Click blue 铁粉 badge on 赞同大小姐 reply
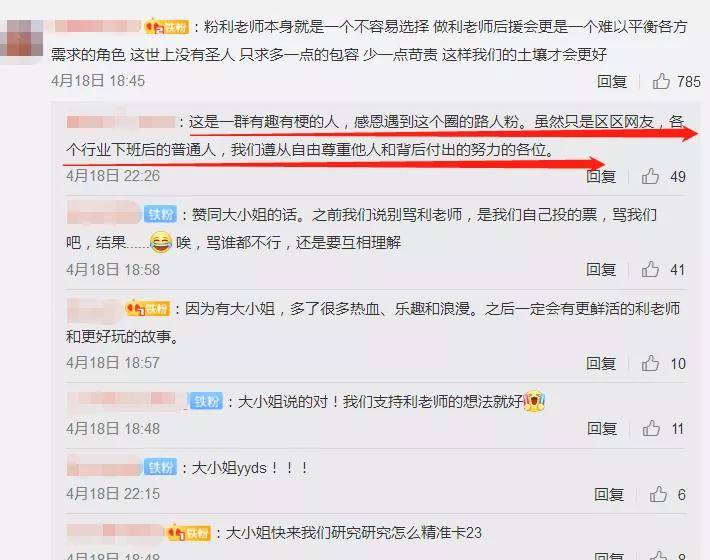Screen dimensions: 710x560 [160, 214]
